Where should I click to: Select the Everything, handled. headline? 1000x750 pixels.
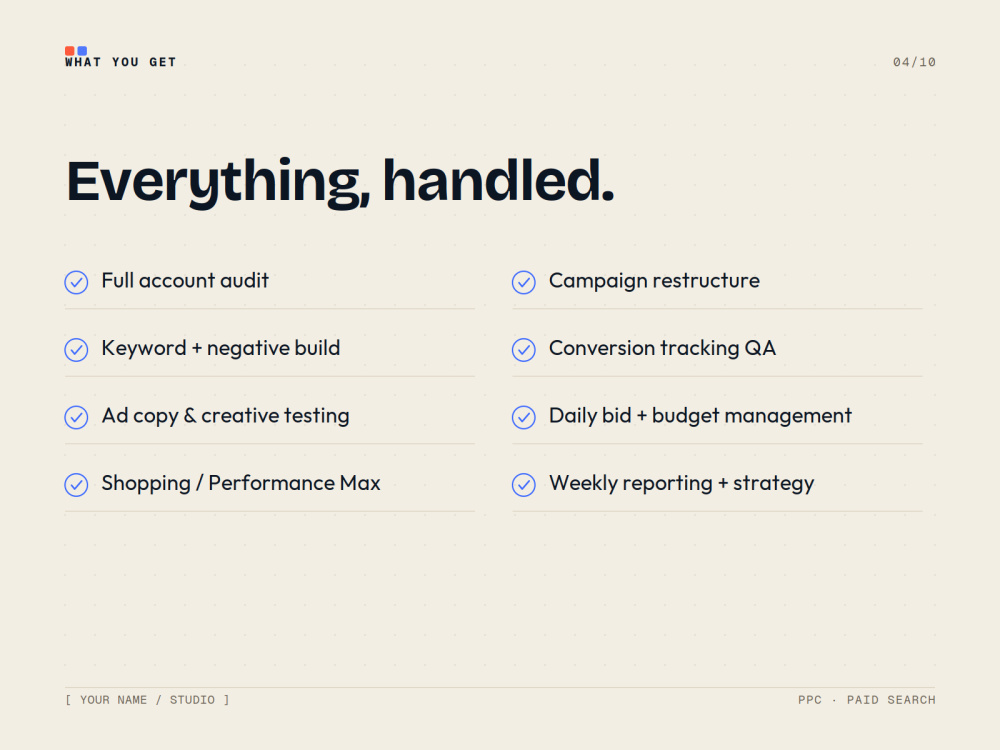tap(341, 182)
